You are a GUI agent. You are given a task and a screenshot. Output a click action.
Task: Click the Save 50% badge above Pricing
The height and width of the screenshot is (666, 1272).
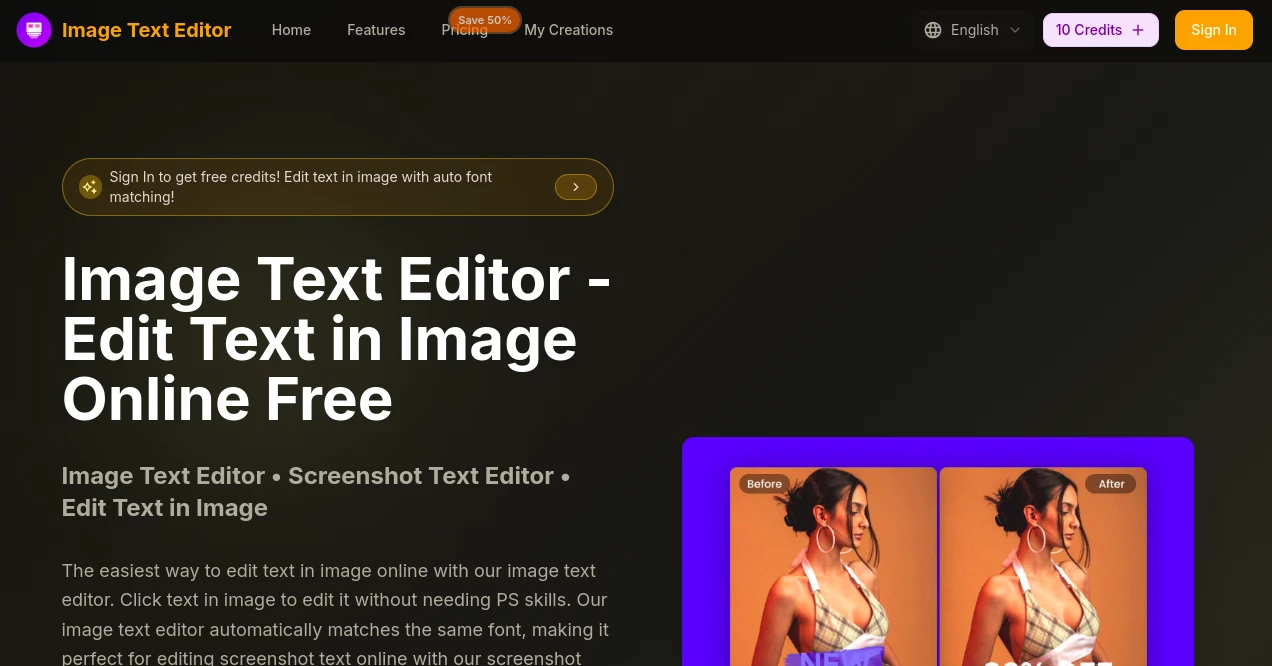pyautogui.click(x=484, y=20)
